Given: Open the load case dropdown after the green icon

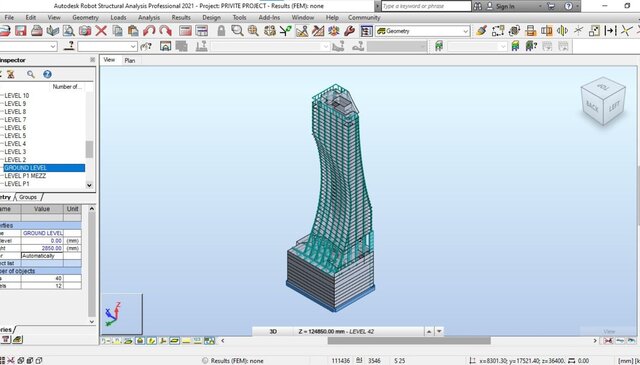Looking at the screenshot, I should click(x=503, y=47).
